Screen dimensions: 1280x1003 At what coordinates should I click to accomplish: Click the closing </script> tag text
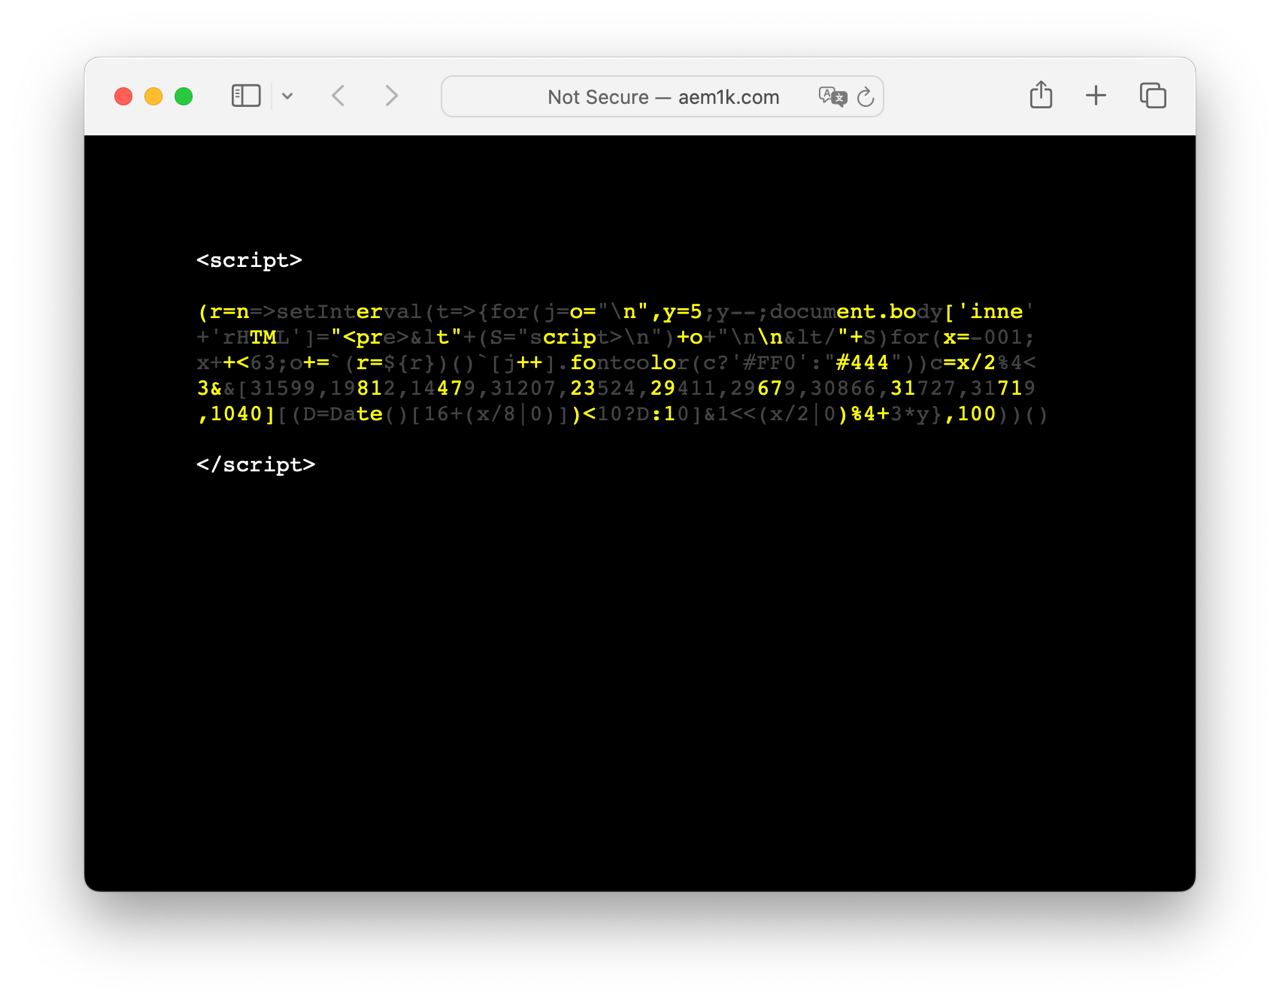(x=256, y=465)
